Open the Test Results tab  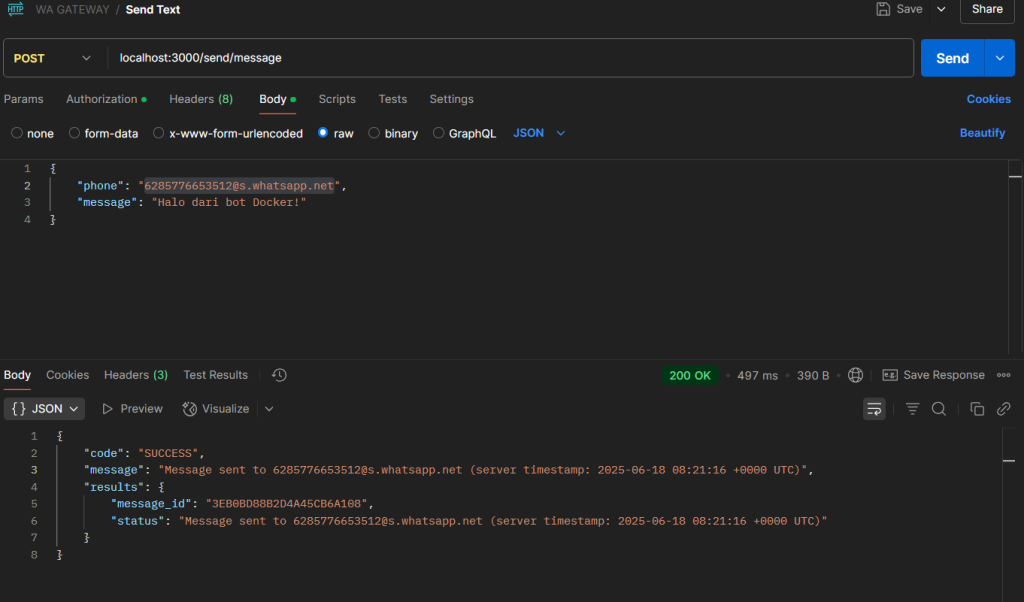coord(215,375)
